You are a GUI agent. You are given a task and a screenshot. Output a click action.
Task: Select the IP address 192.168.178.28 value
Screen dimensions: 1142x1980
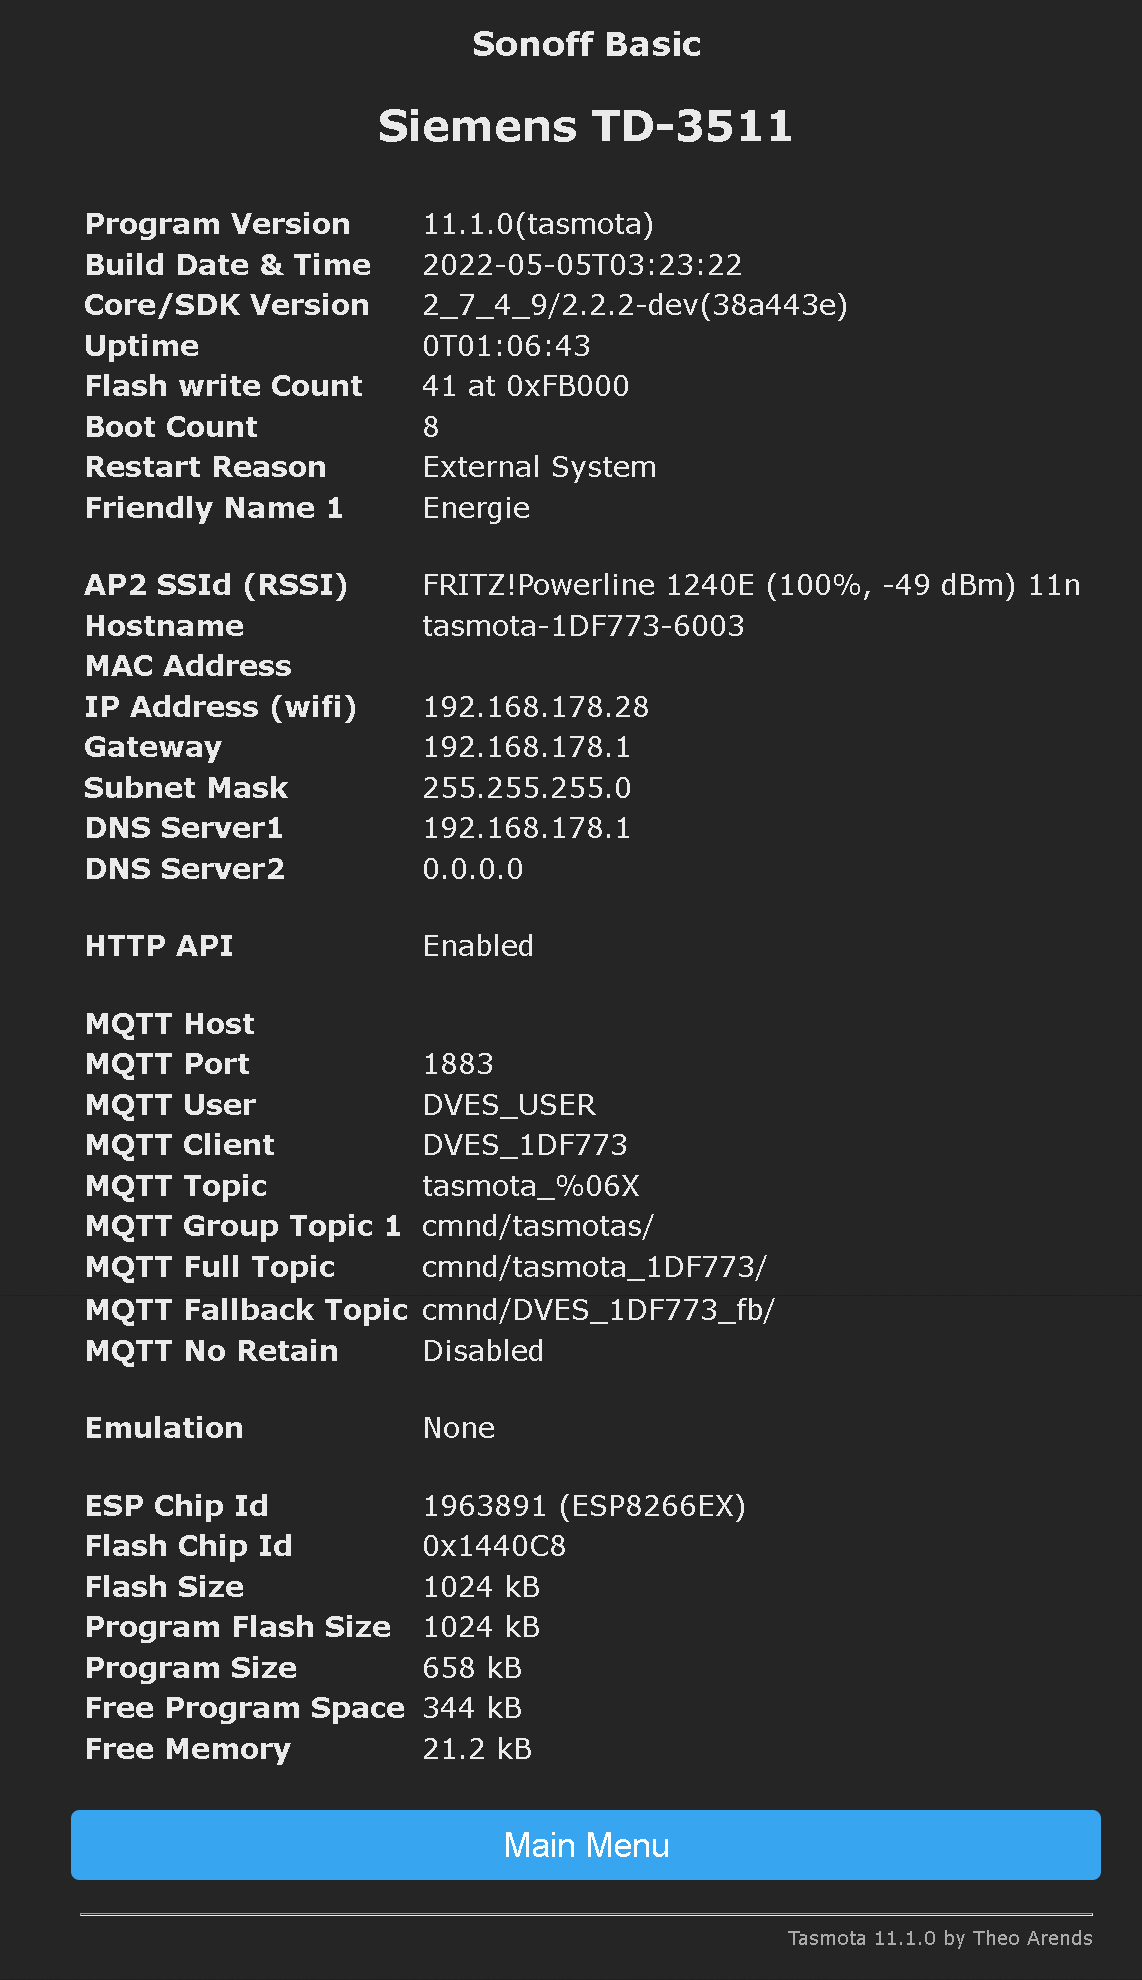click(x=536, y=707)
